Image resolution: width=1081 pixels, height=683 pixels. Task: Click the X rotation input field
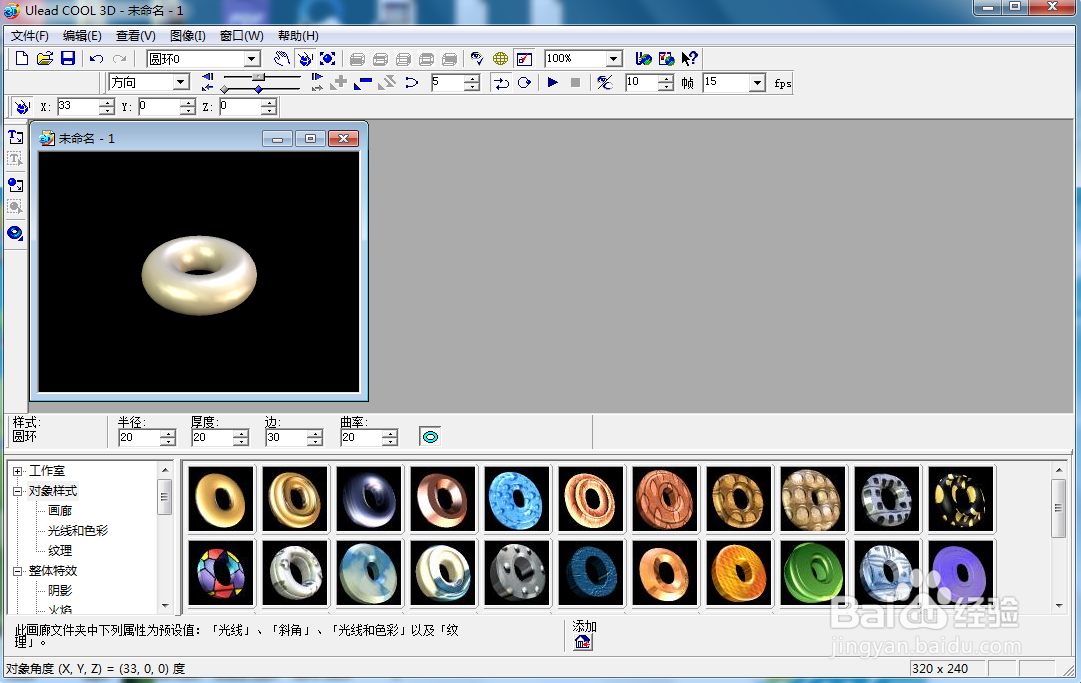point(78,107)
